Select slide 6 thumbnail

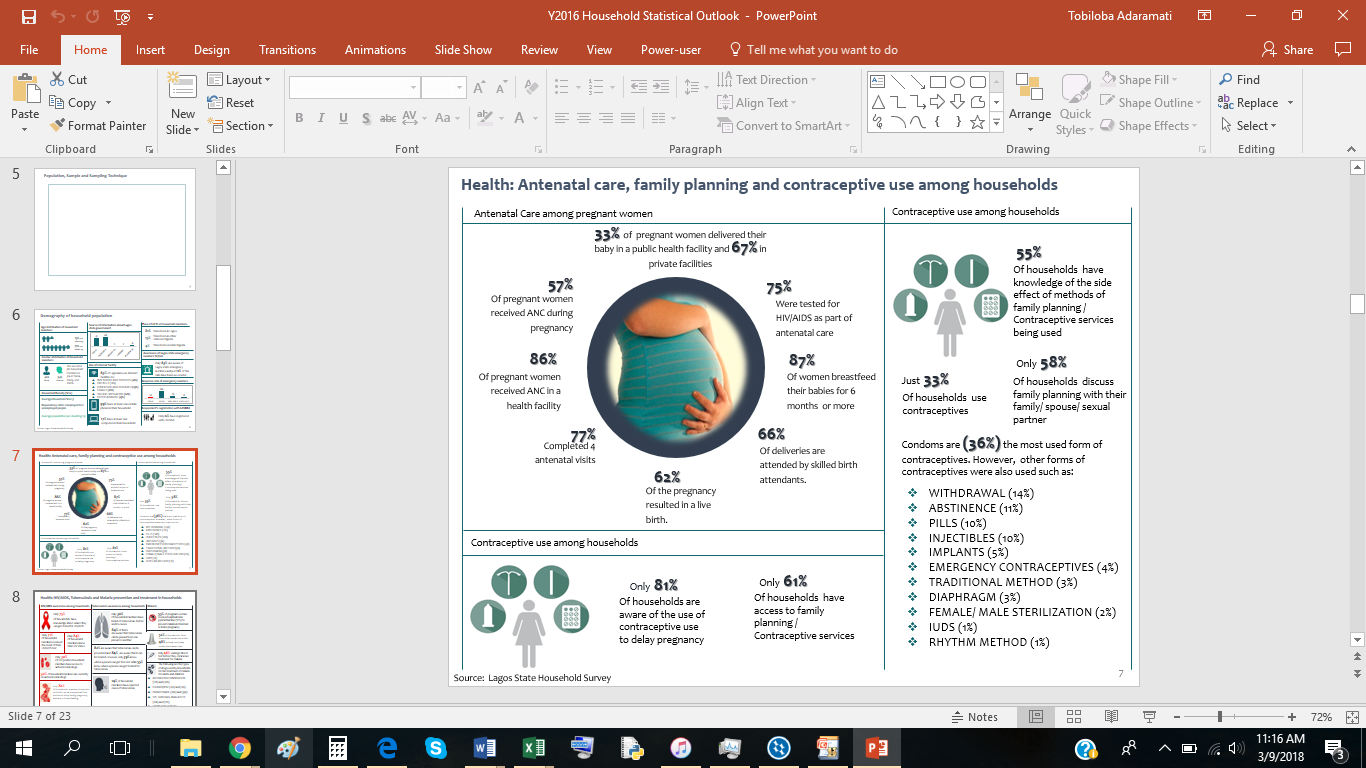pyautogui.click(x=115, y=371)
